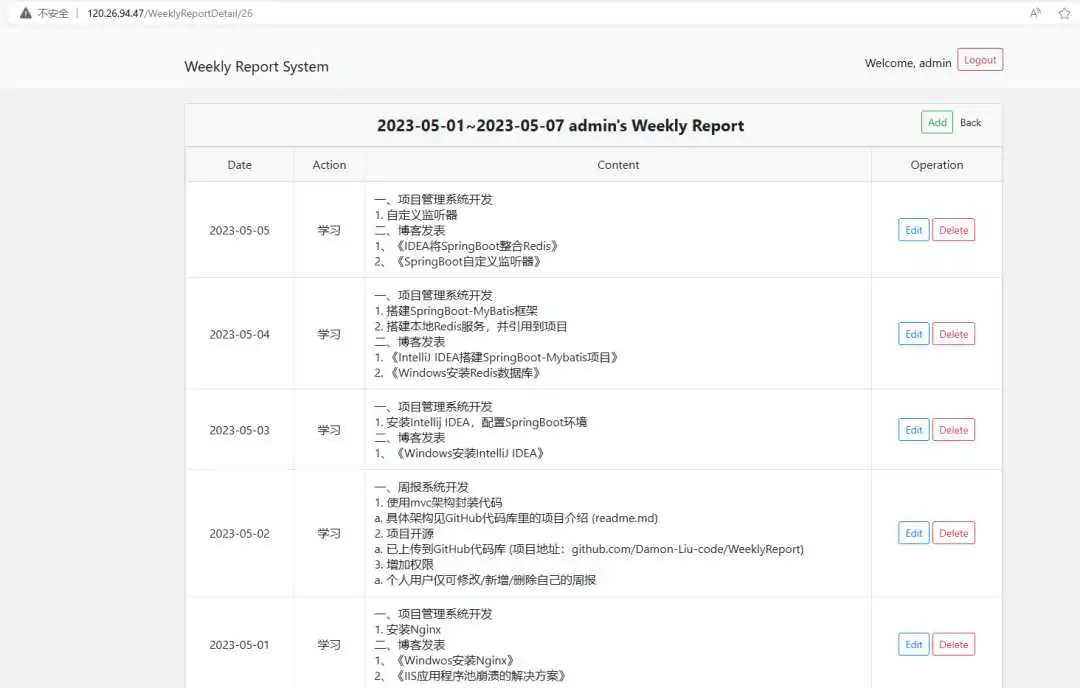Edit the 2023-05-04 report entry
This screenshot has height=688, width=1080.
point(913,334)
